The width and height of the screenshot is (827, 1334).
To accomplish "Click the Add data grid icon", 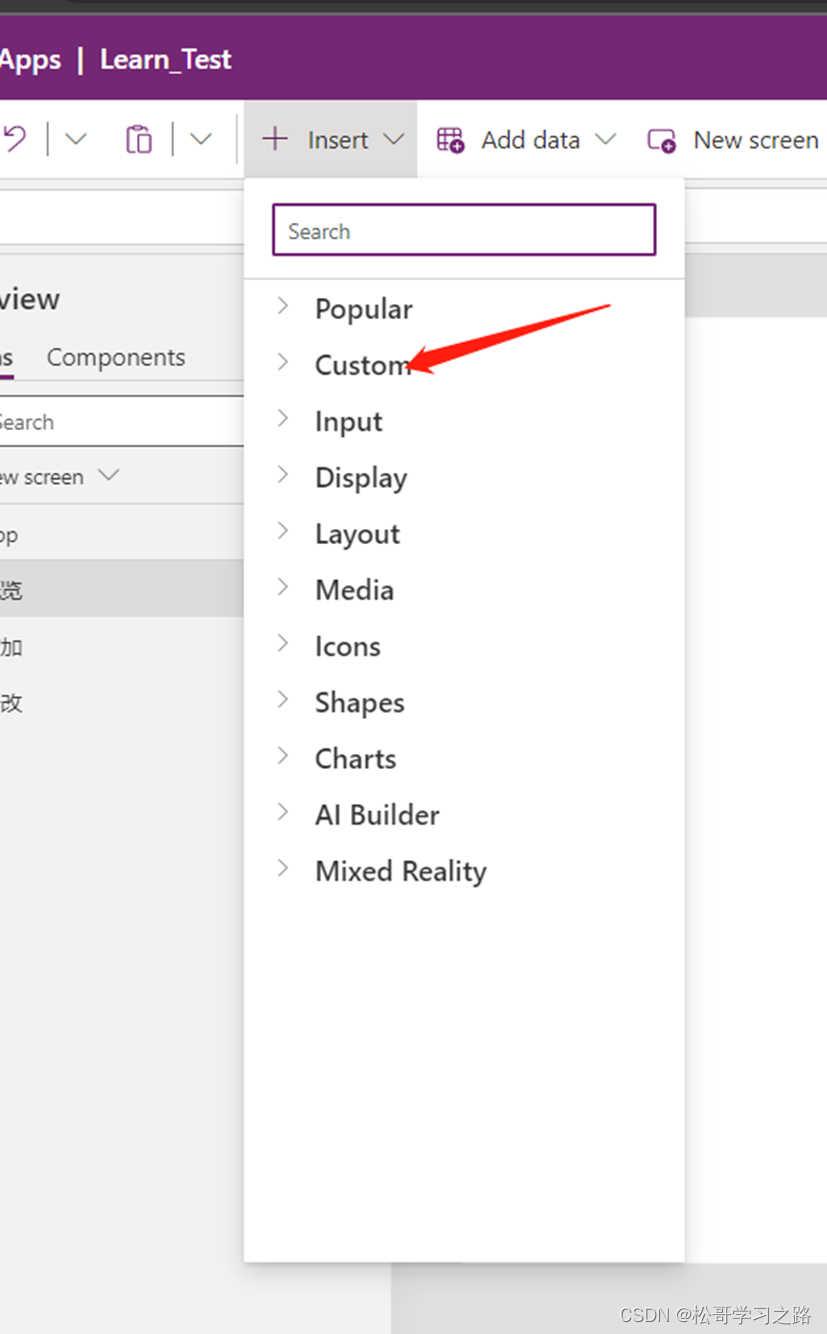I will click(x=450, y=140).
